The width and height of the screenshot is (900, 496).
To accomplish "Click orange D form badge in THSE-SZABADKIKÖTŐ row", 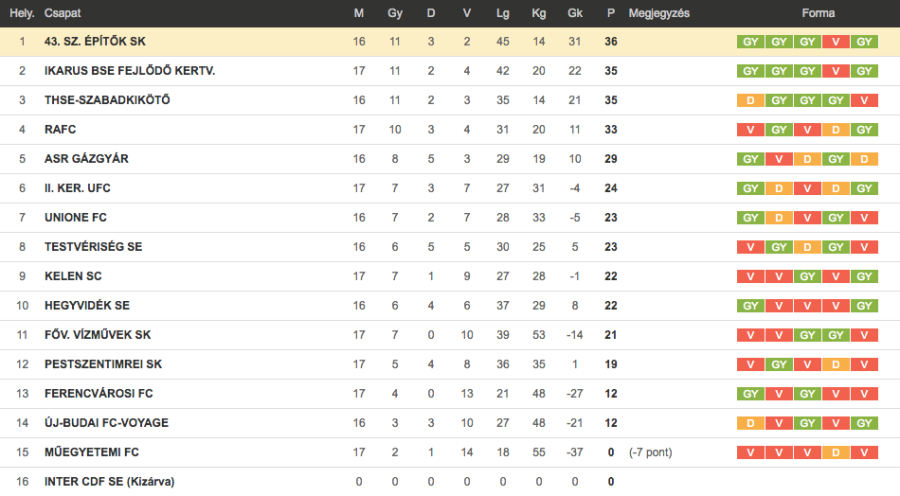I will point(750,100).
